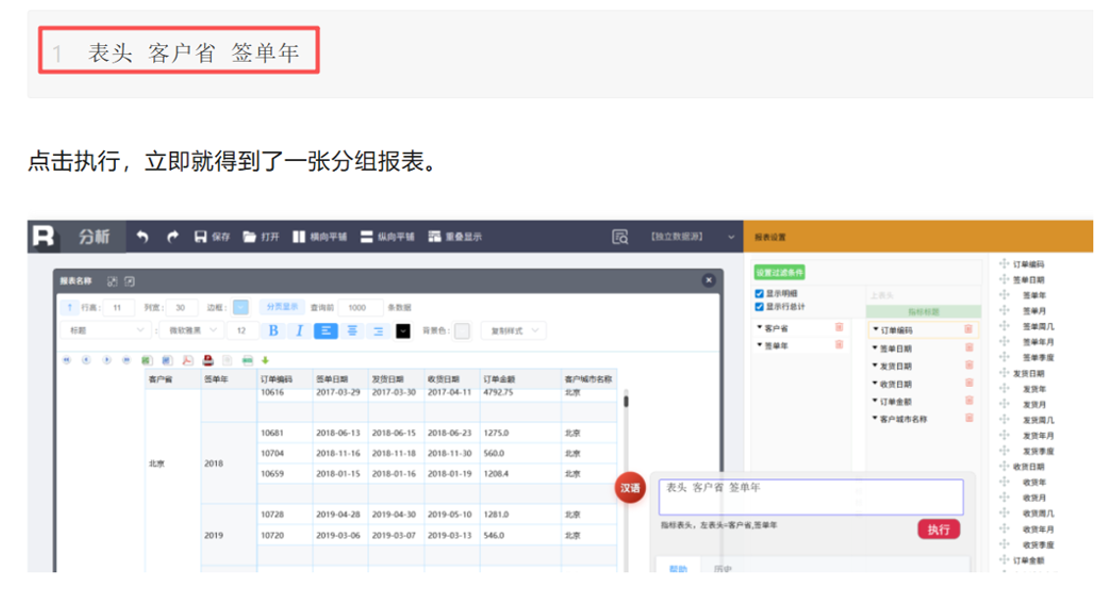
Task: Click the 执行 execute button
Action: [x=938, y=529]
